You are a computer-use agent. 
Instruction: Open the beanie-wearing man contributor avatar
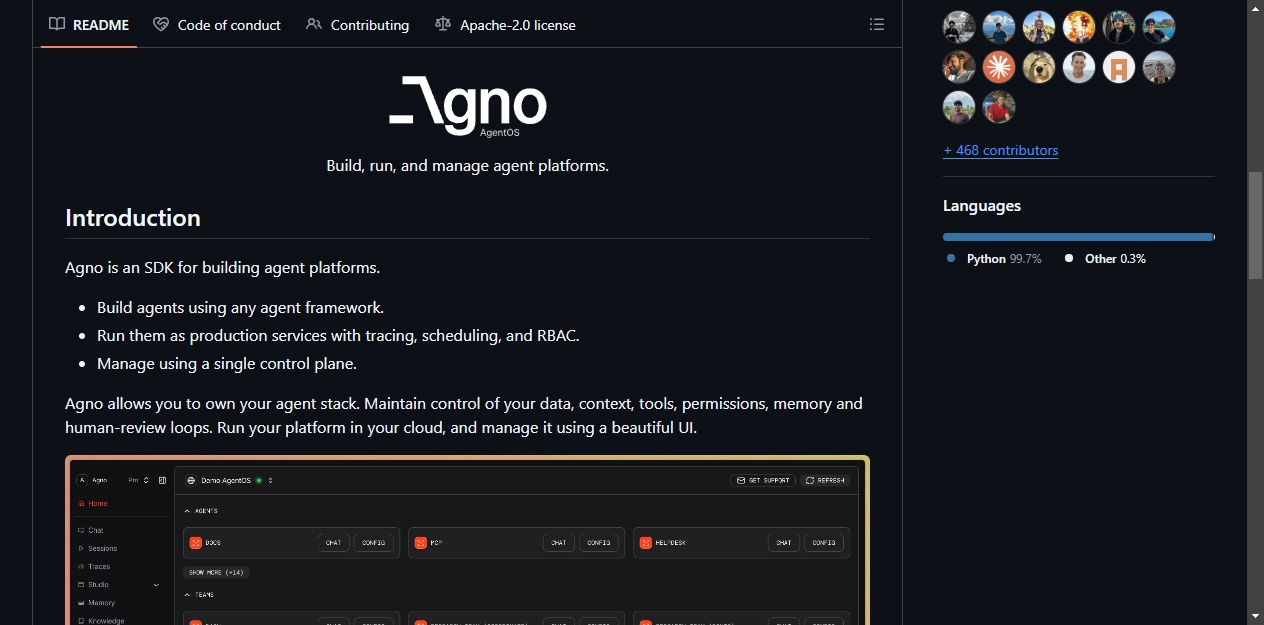(x=1119, y=27)
